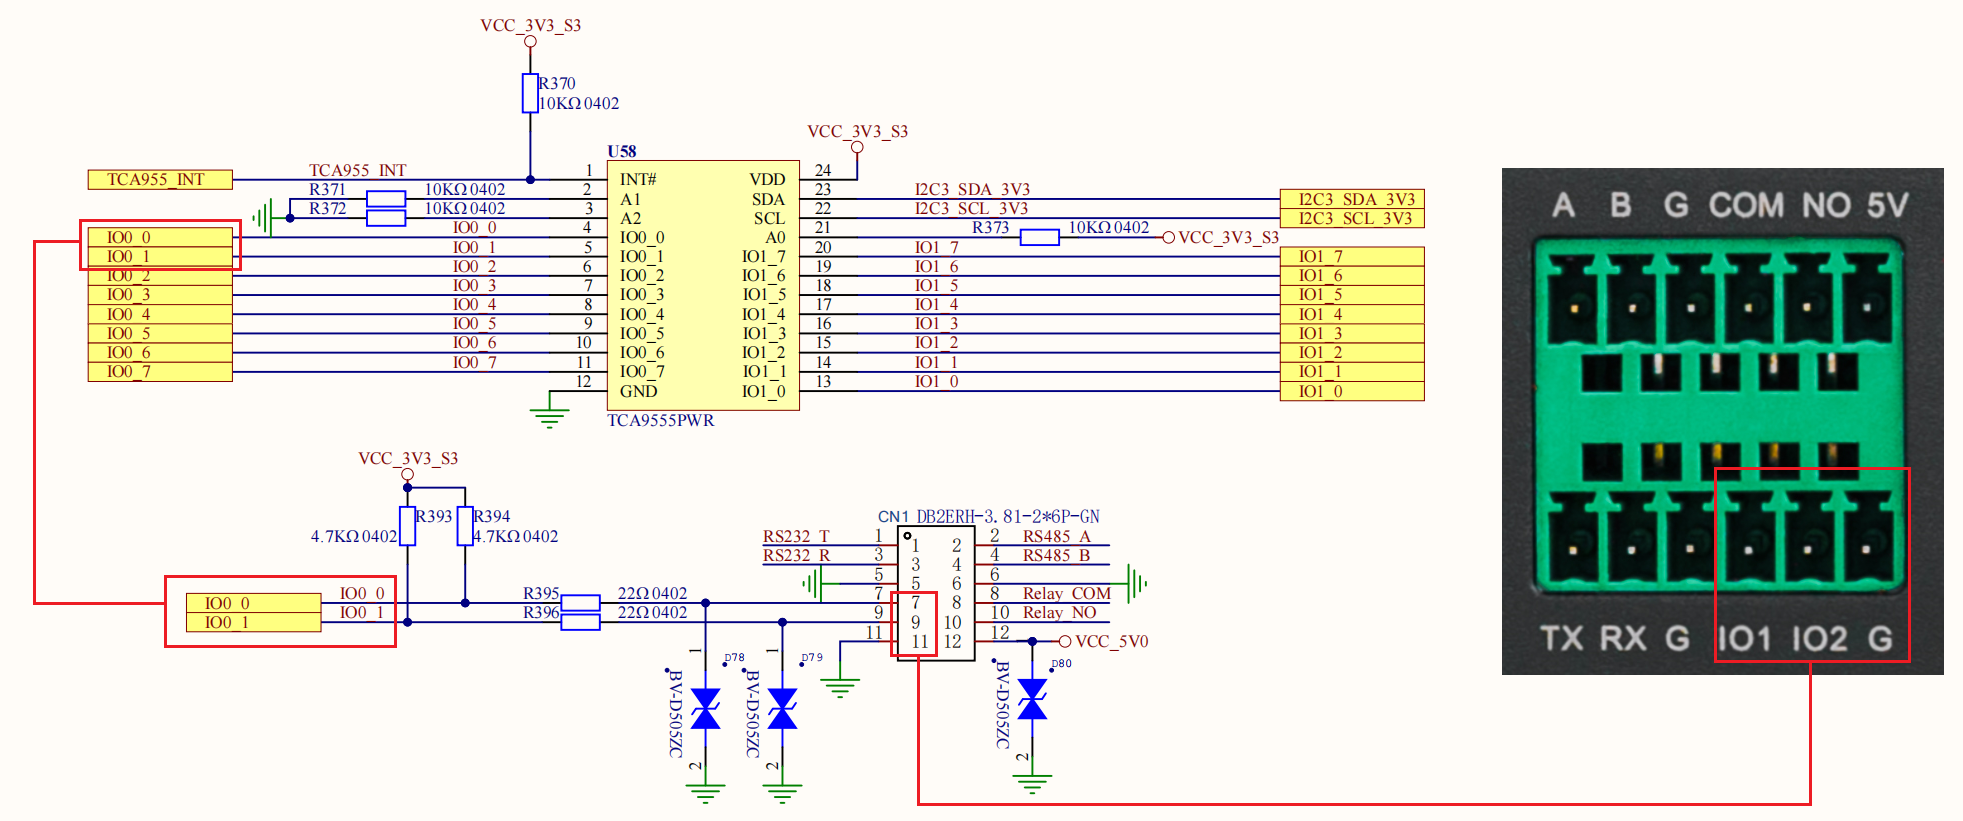The height and width of the screenshot is (821, 1963).
Task: Click the D79 TVS diode symbol
Action: pyautogui.click(x=782, y=709)
